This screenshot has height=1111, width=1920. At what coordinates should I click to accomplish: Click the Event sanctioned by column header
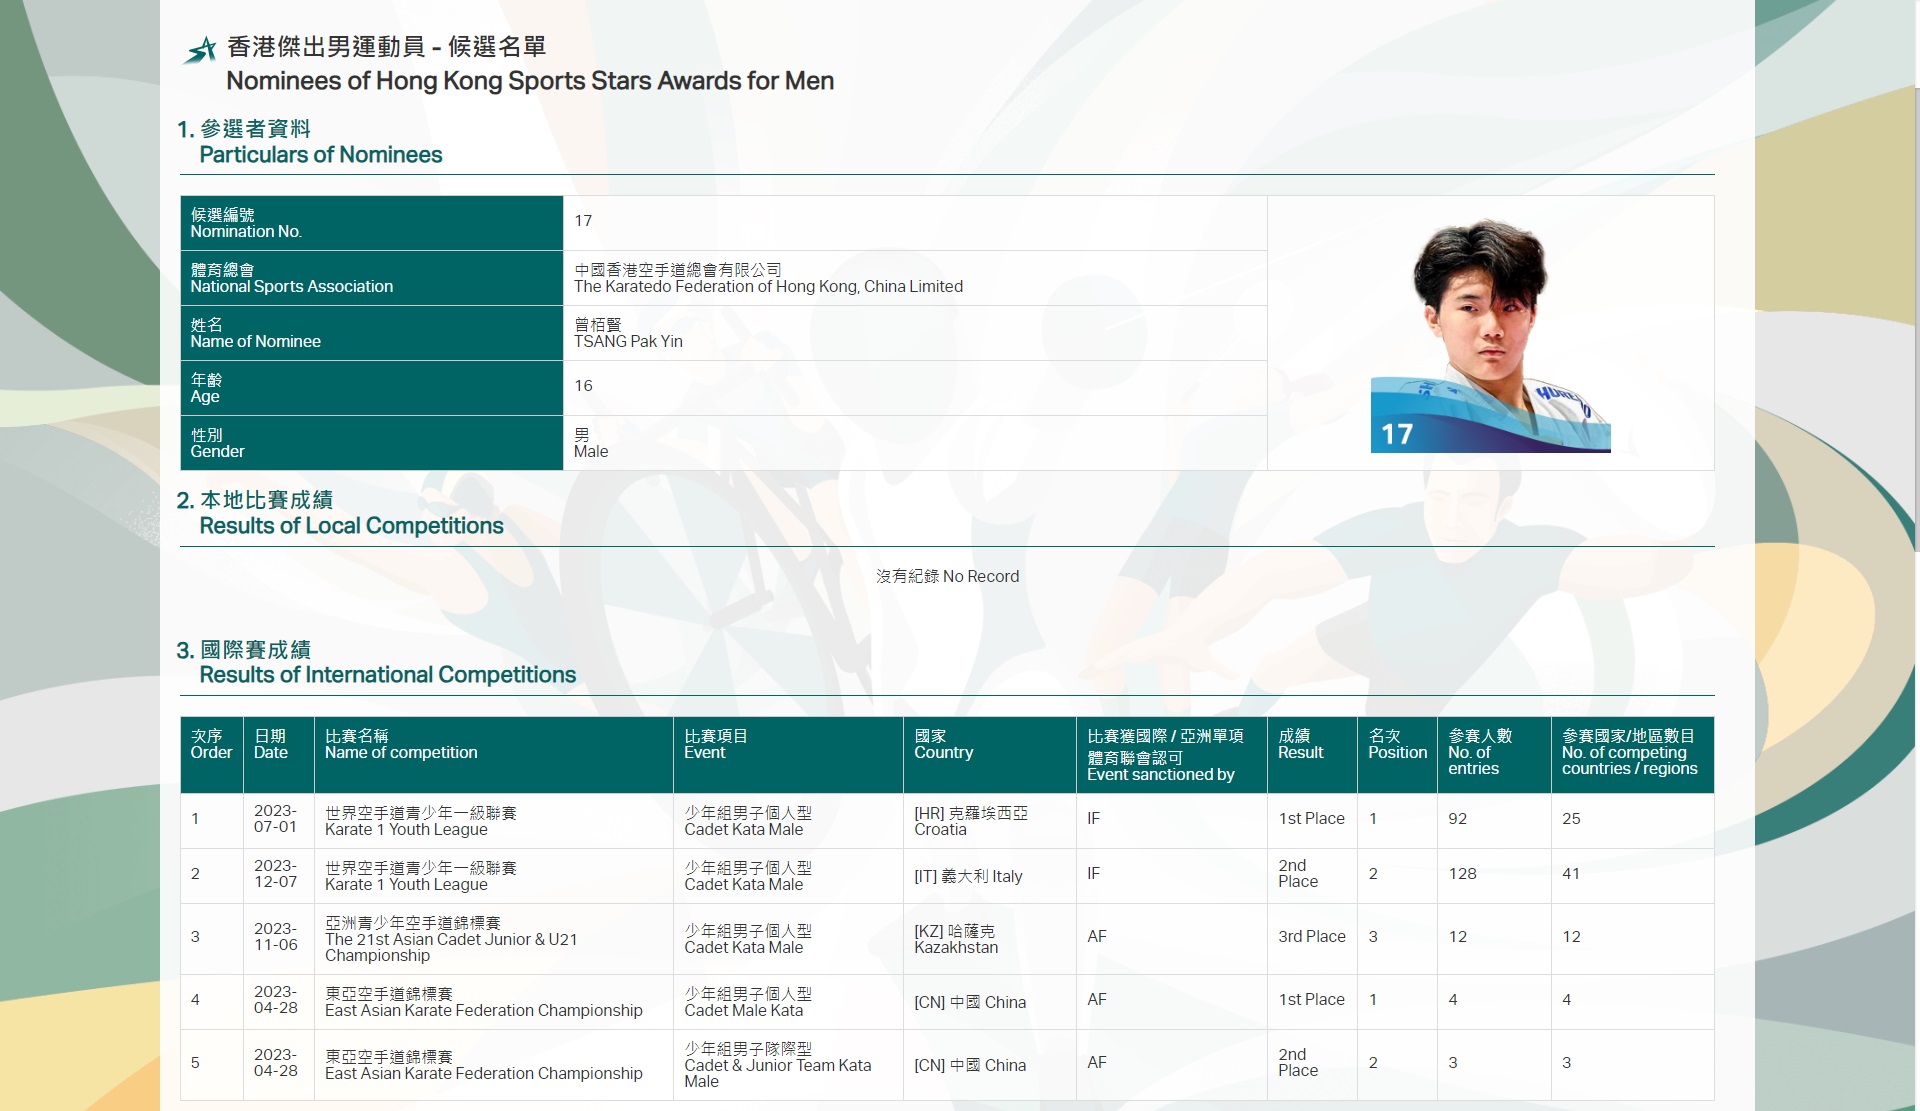(x=1160, y=774)
